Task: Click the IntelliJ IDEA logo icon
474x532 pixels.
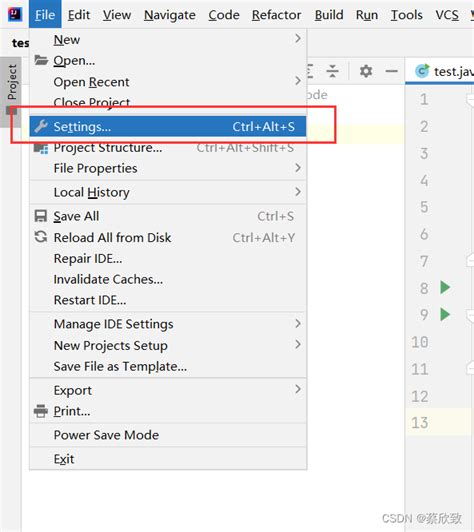Action: coord(15,14)
